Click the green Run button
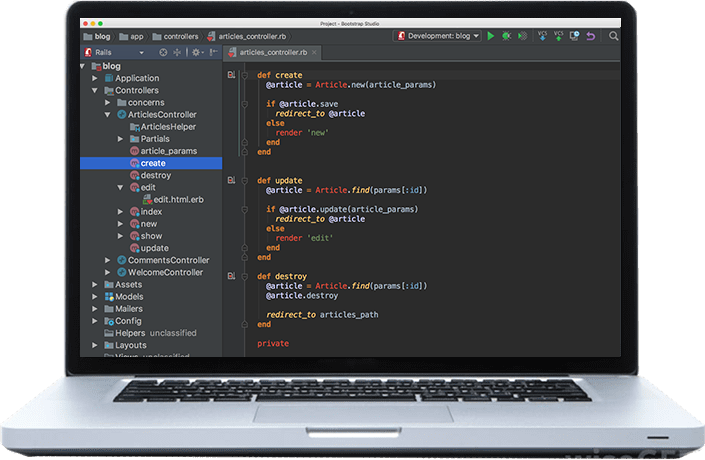Viewport: 705px width, 460px height. 491,36
